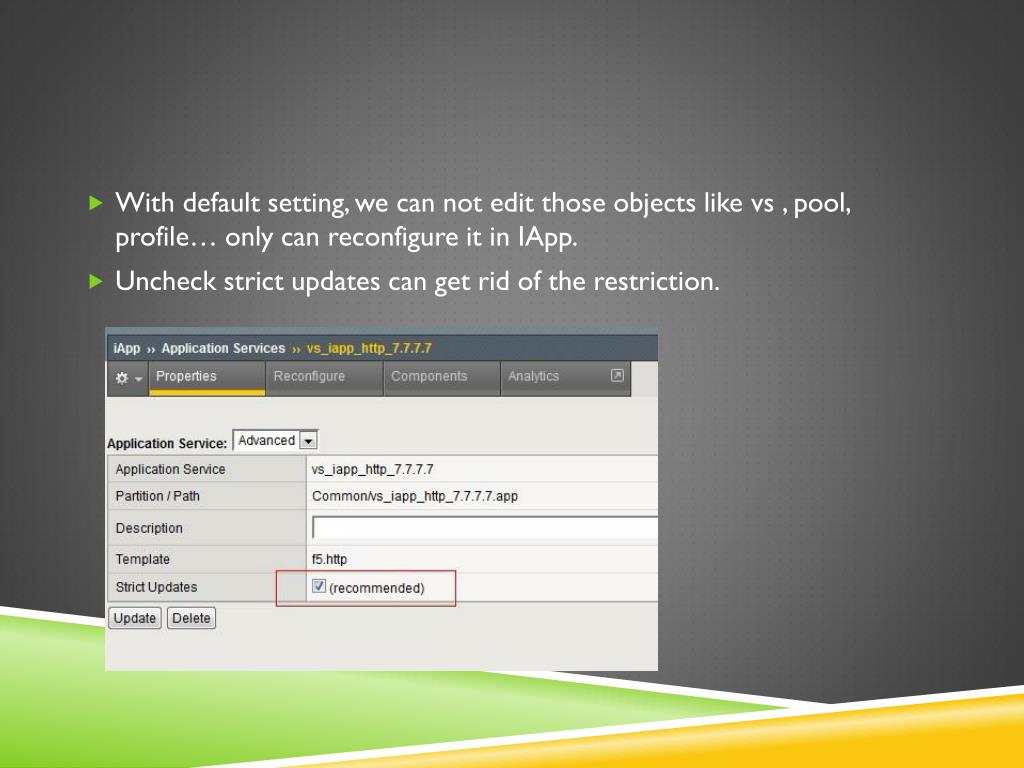
Task: Click the pop-out icon on the Analytics tab
Action: click(617, 376)
